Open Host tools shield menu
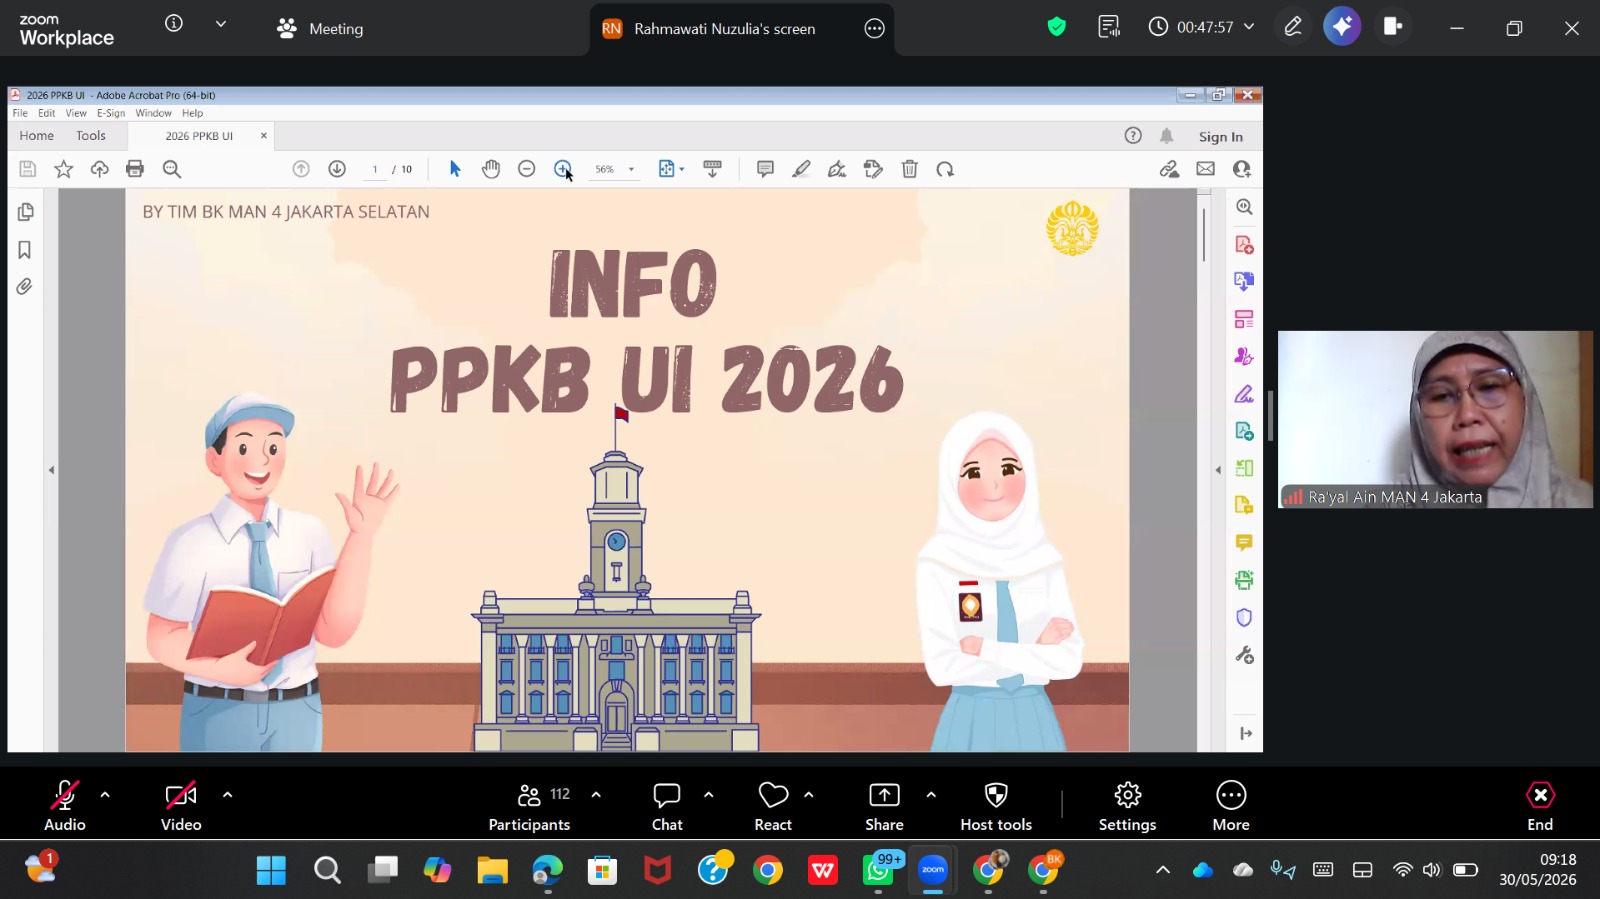Screen dimensions: 1600x899 point(996,806)
